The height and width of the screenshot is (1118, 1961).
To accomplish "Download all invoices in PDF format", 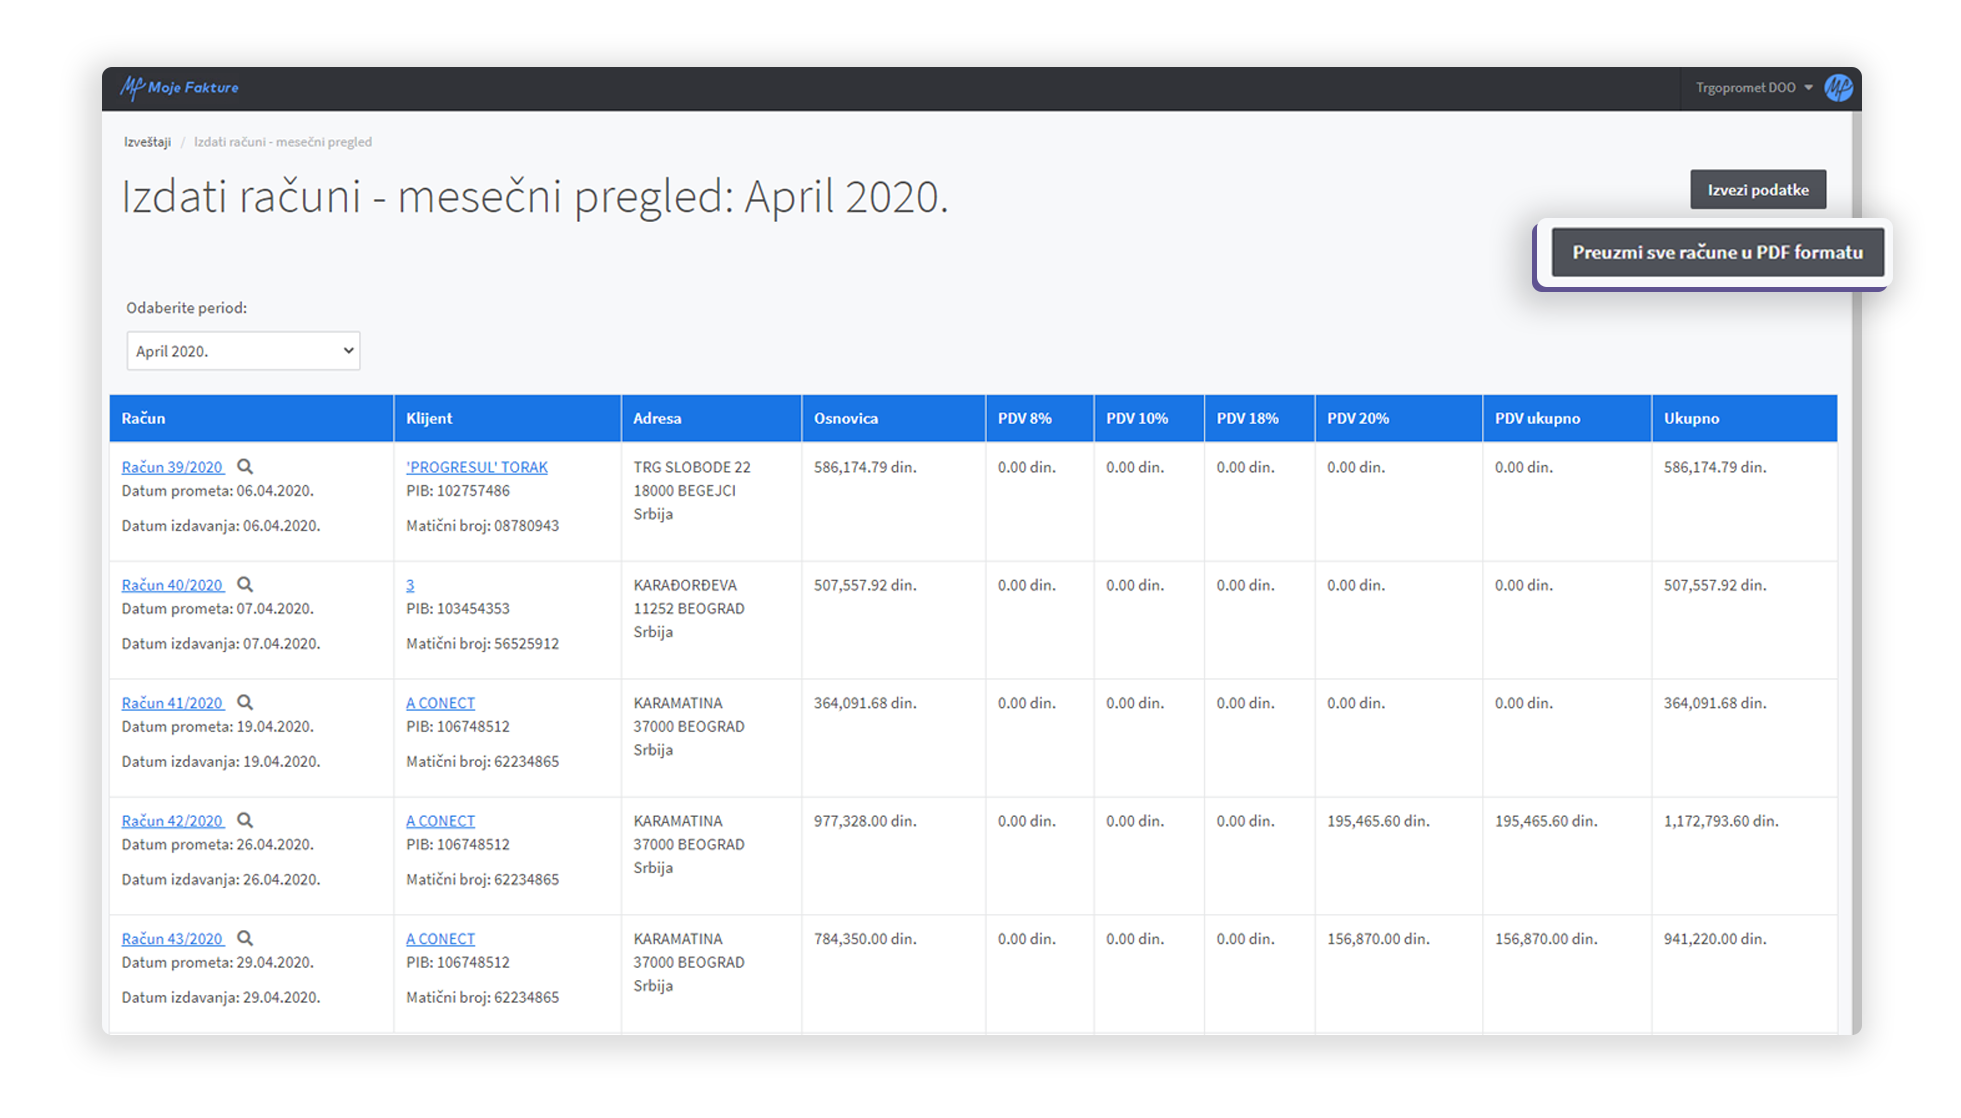I will [1717, 253].
